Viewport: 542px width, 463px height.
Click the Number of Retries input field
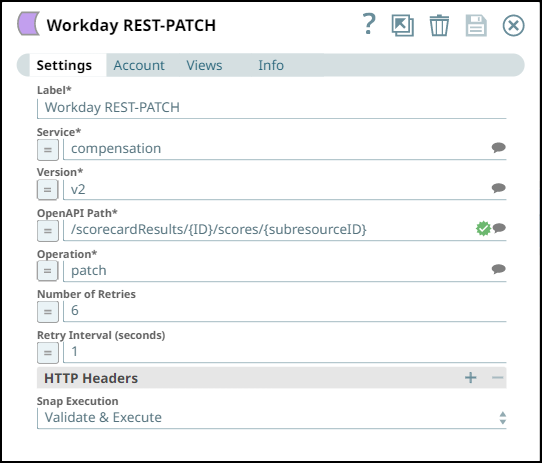pos(285,311)
